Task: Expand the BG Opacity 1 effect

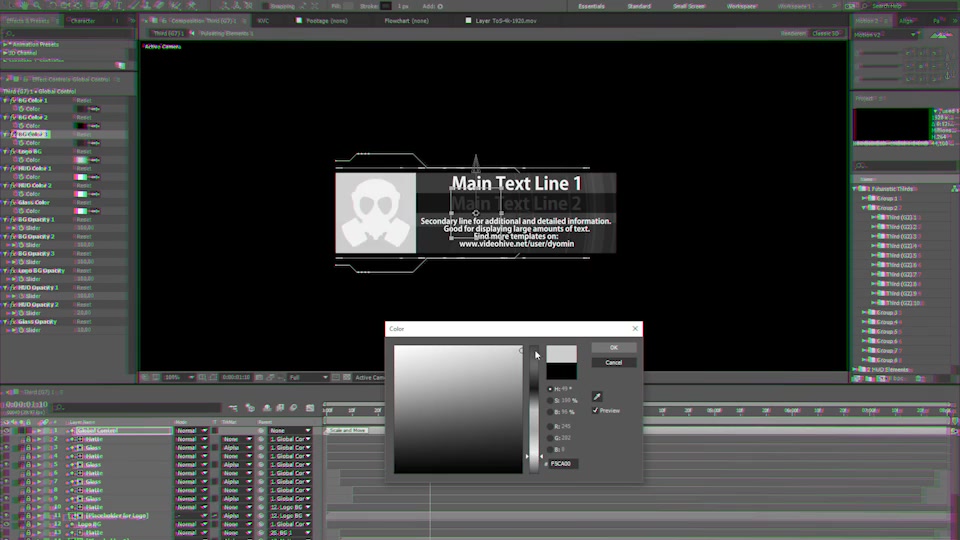Action: [x=6, y=220]
